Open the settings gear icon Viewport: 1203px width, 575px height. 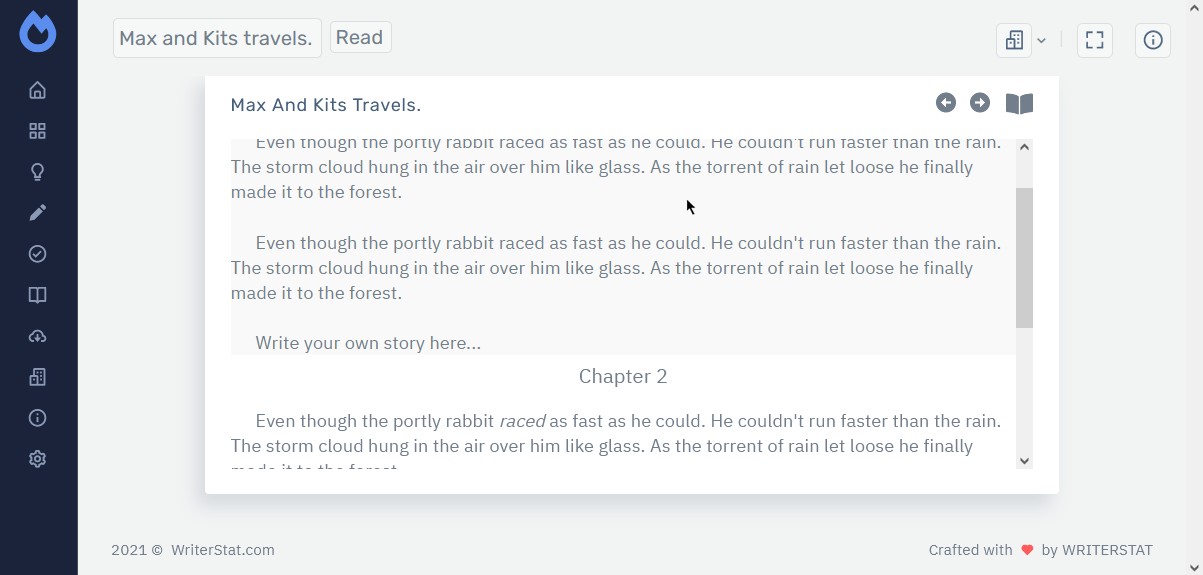point(38,459)
